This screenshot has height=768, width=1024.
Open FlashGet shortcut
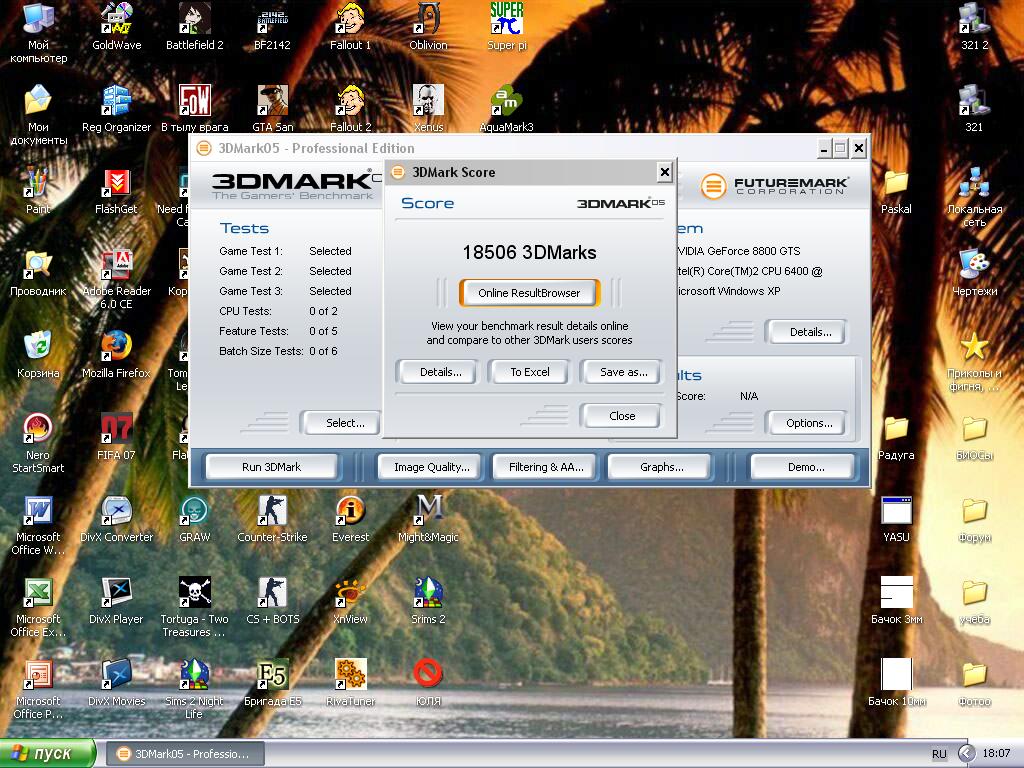tap(116, 191)
